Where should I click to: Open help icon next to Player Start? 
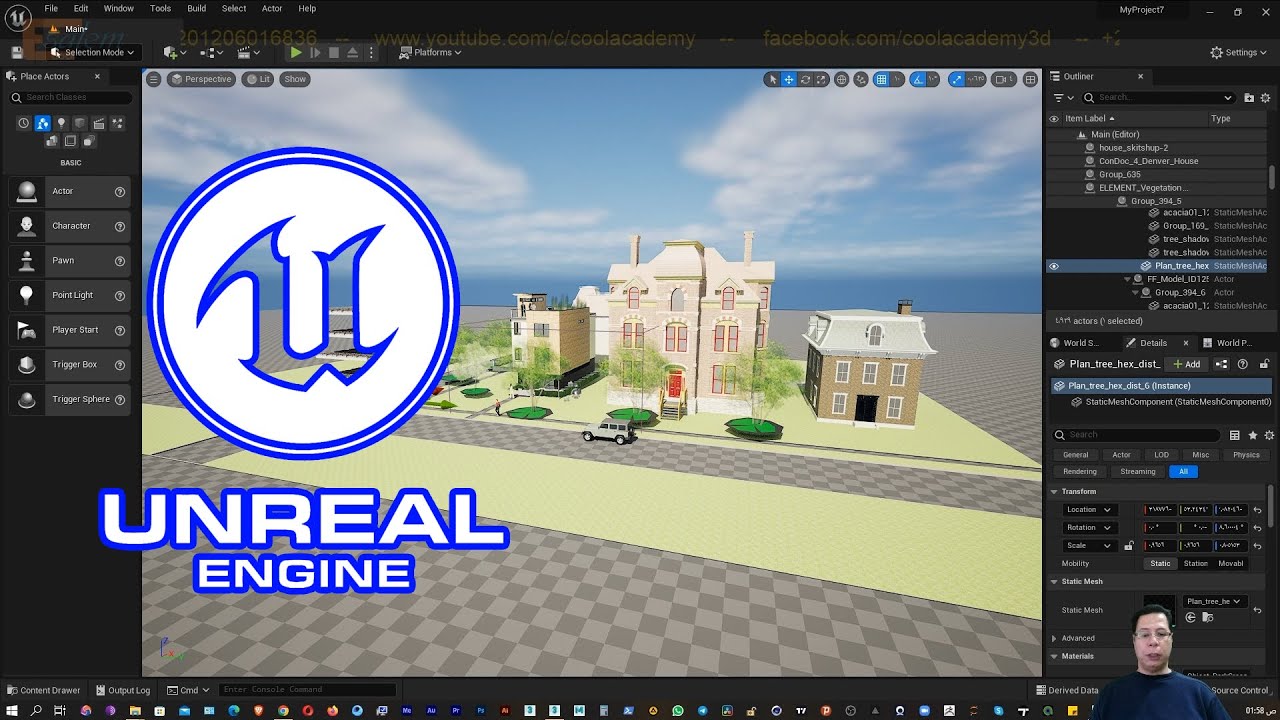pos(120,330)
